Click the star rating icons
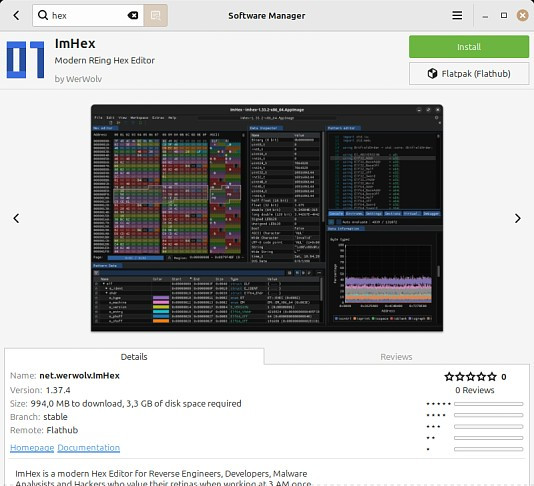 click(x=470, y=377)
